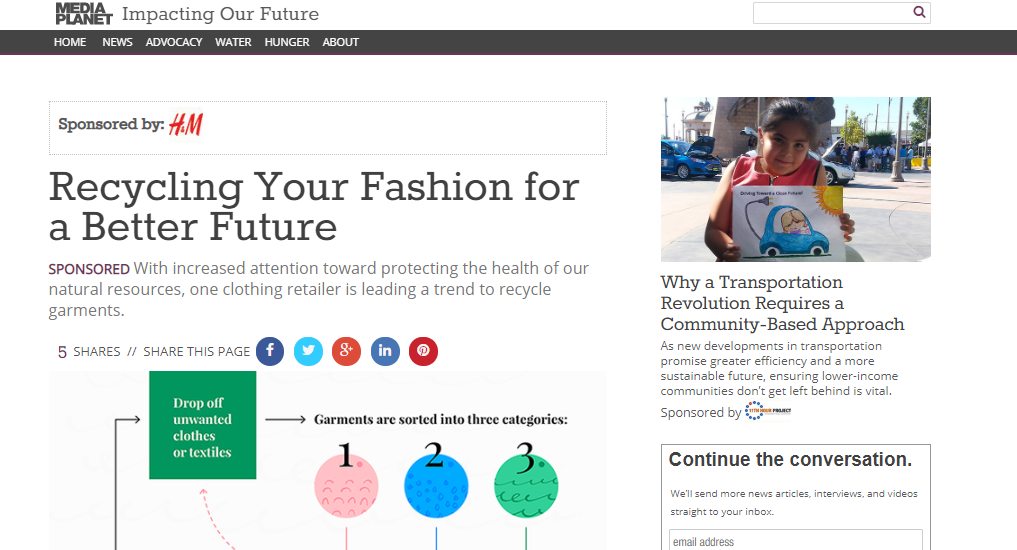
Task: Go to the News section
Action: click(x=117, y=42)
